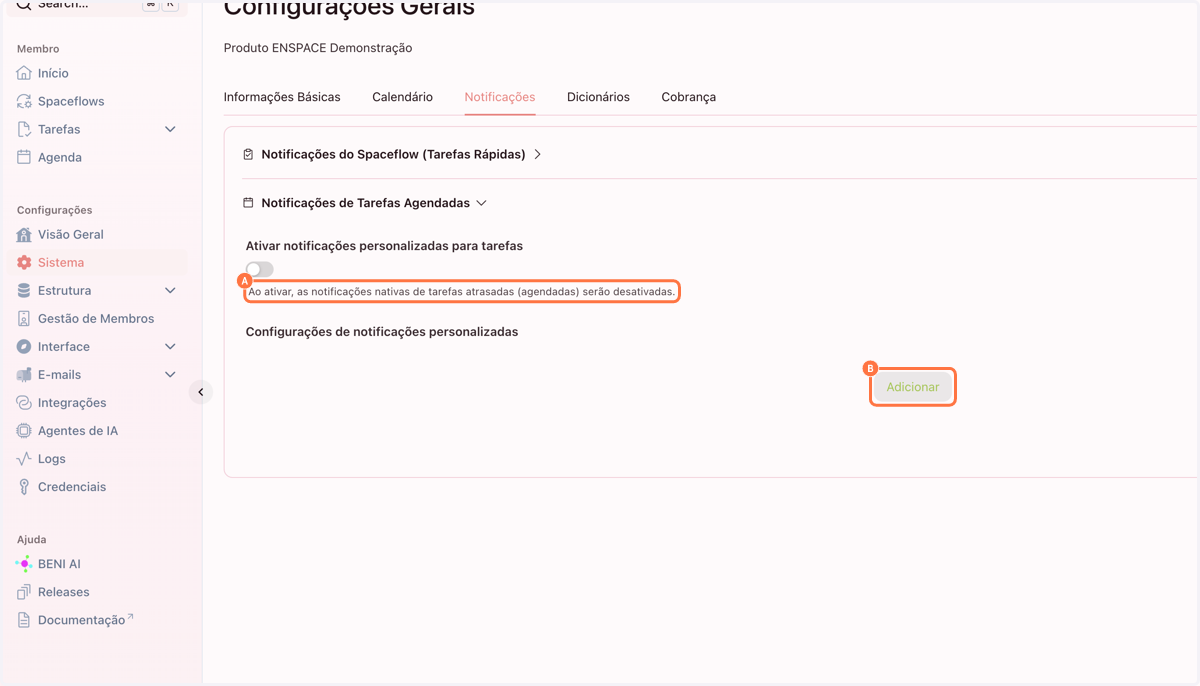Viewport: 1200px width, 686px height.
Task: Click the Spaceflows sidebar icon
Action: point(25,101)
